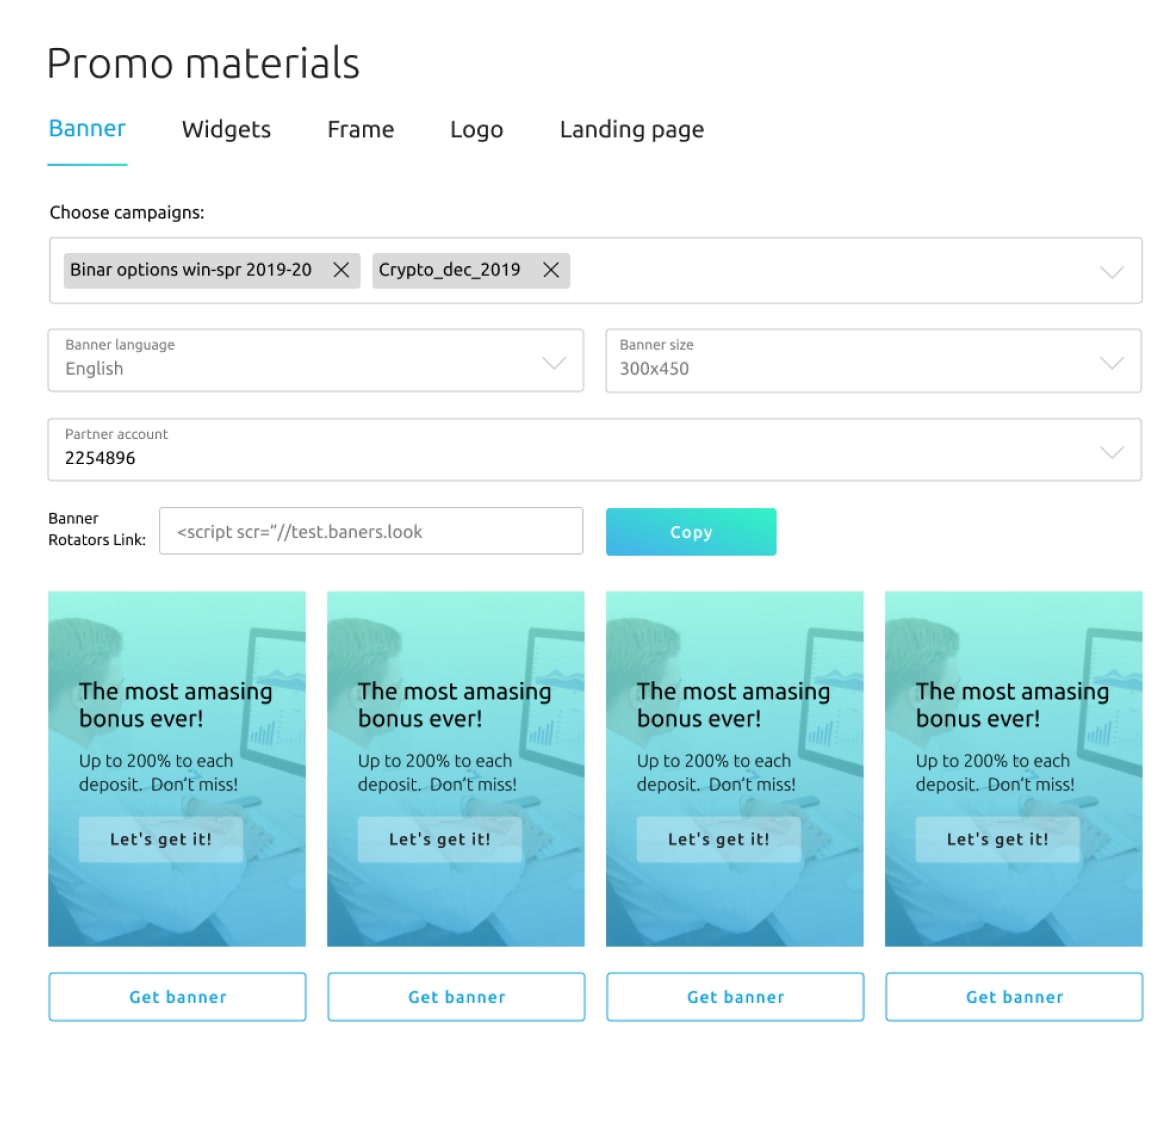Click the Banner tab
Screen dimensions: 1172x1137
point(87,129)
